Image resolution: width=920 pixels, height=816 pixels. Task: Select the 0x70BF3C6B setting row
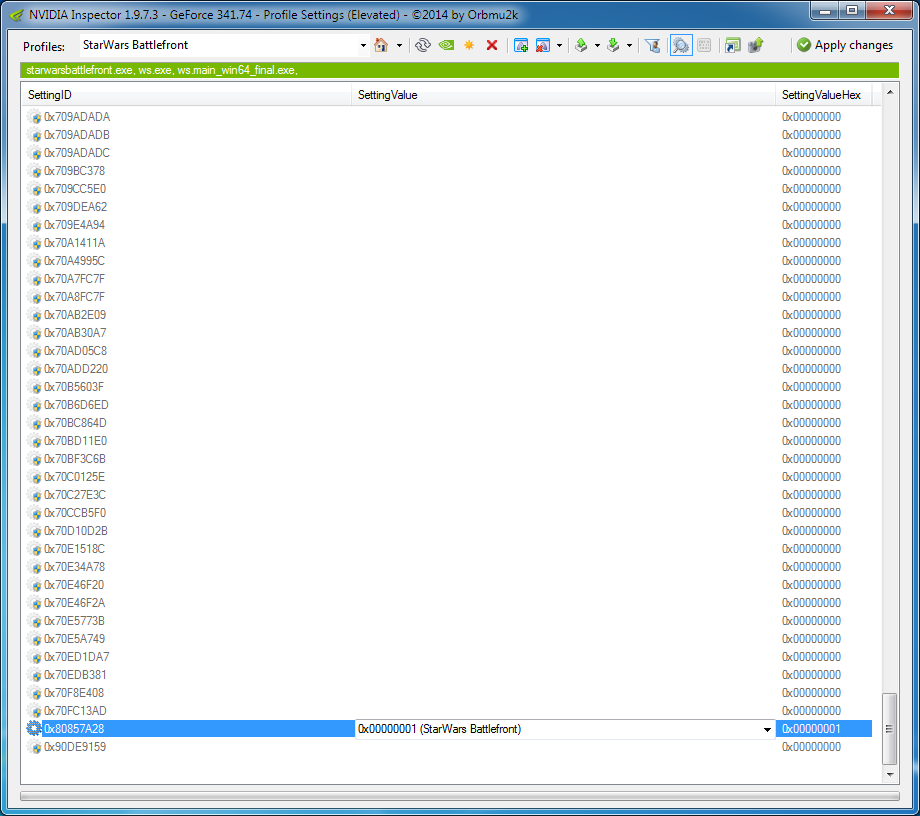click(449, 459)
